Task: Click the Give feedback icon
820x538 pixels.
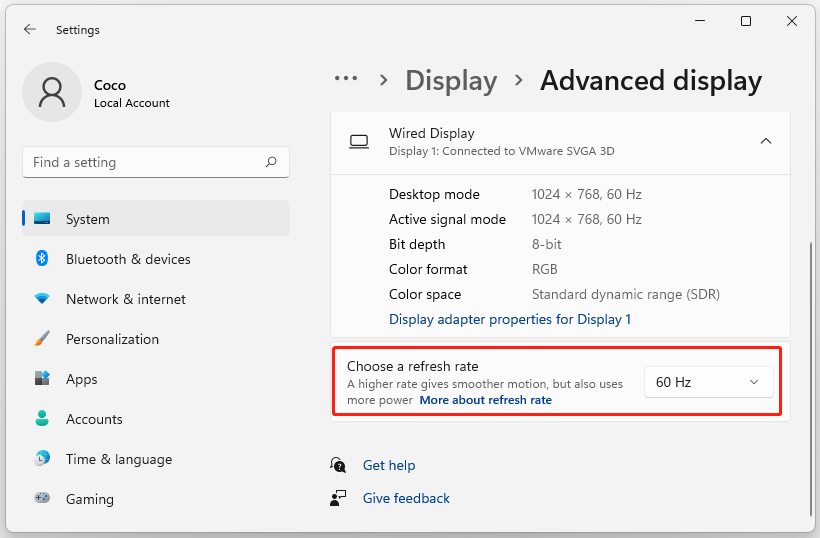Action: 339,498
